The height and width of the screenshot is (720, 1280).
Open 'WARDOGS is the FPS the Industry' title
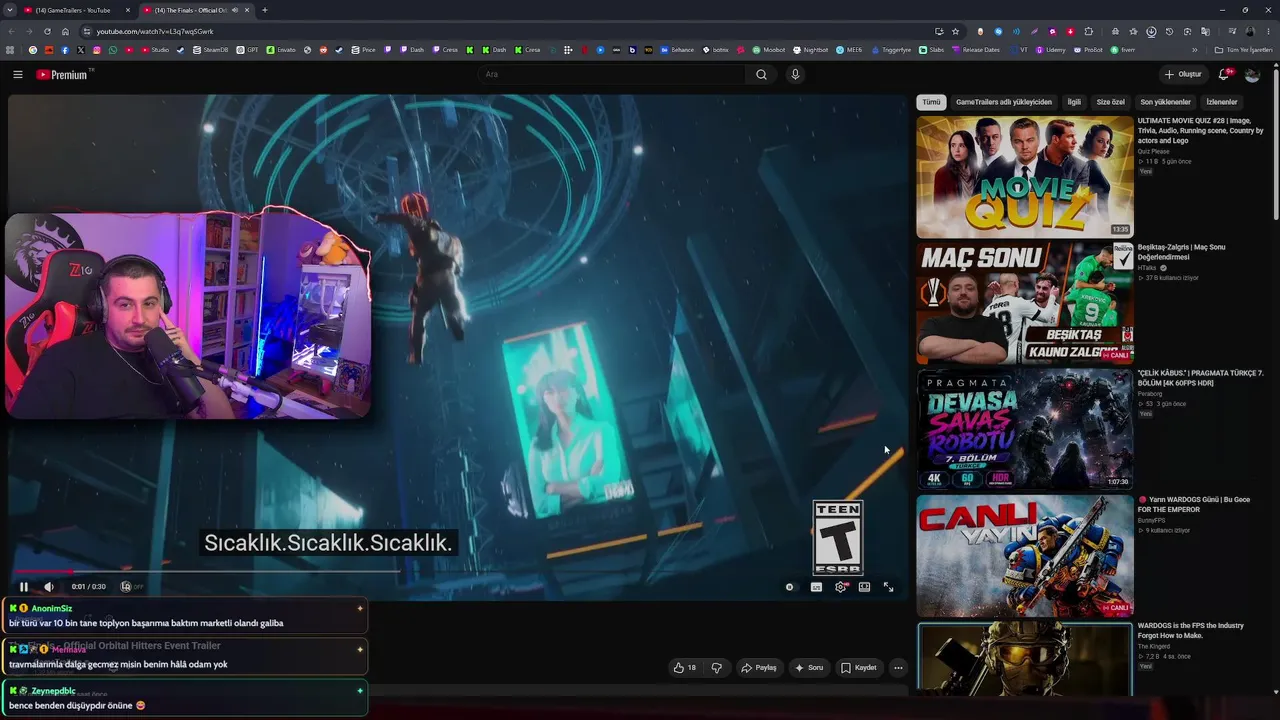pyautogui.click(x=1190, y=631)
